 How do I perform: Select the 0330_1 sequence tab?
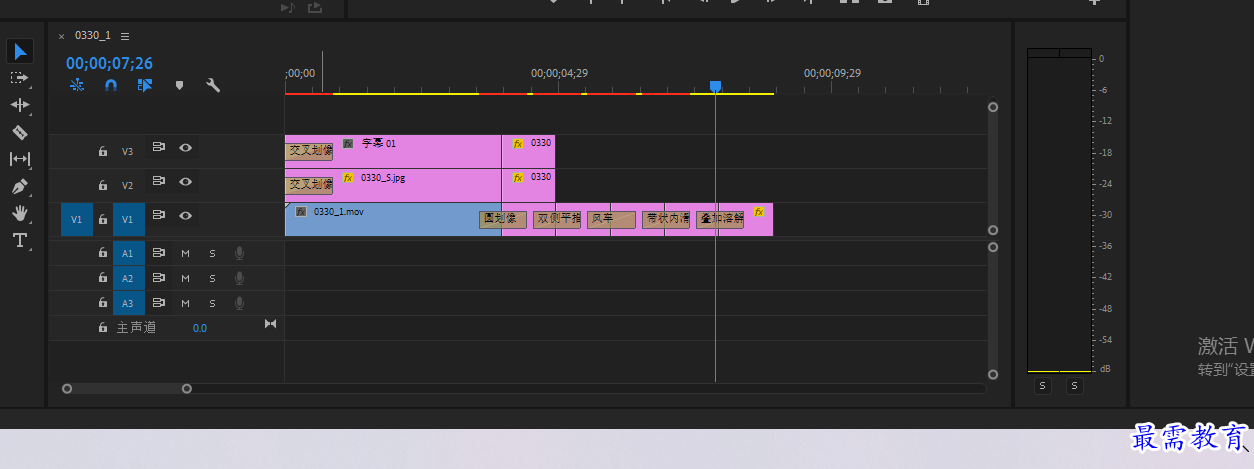(93, 35)
